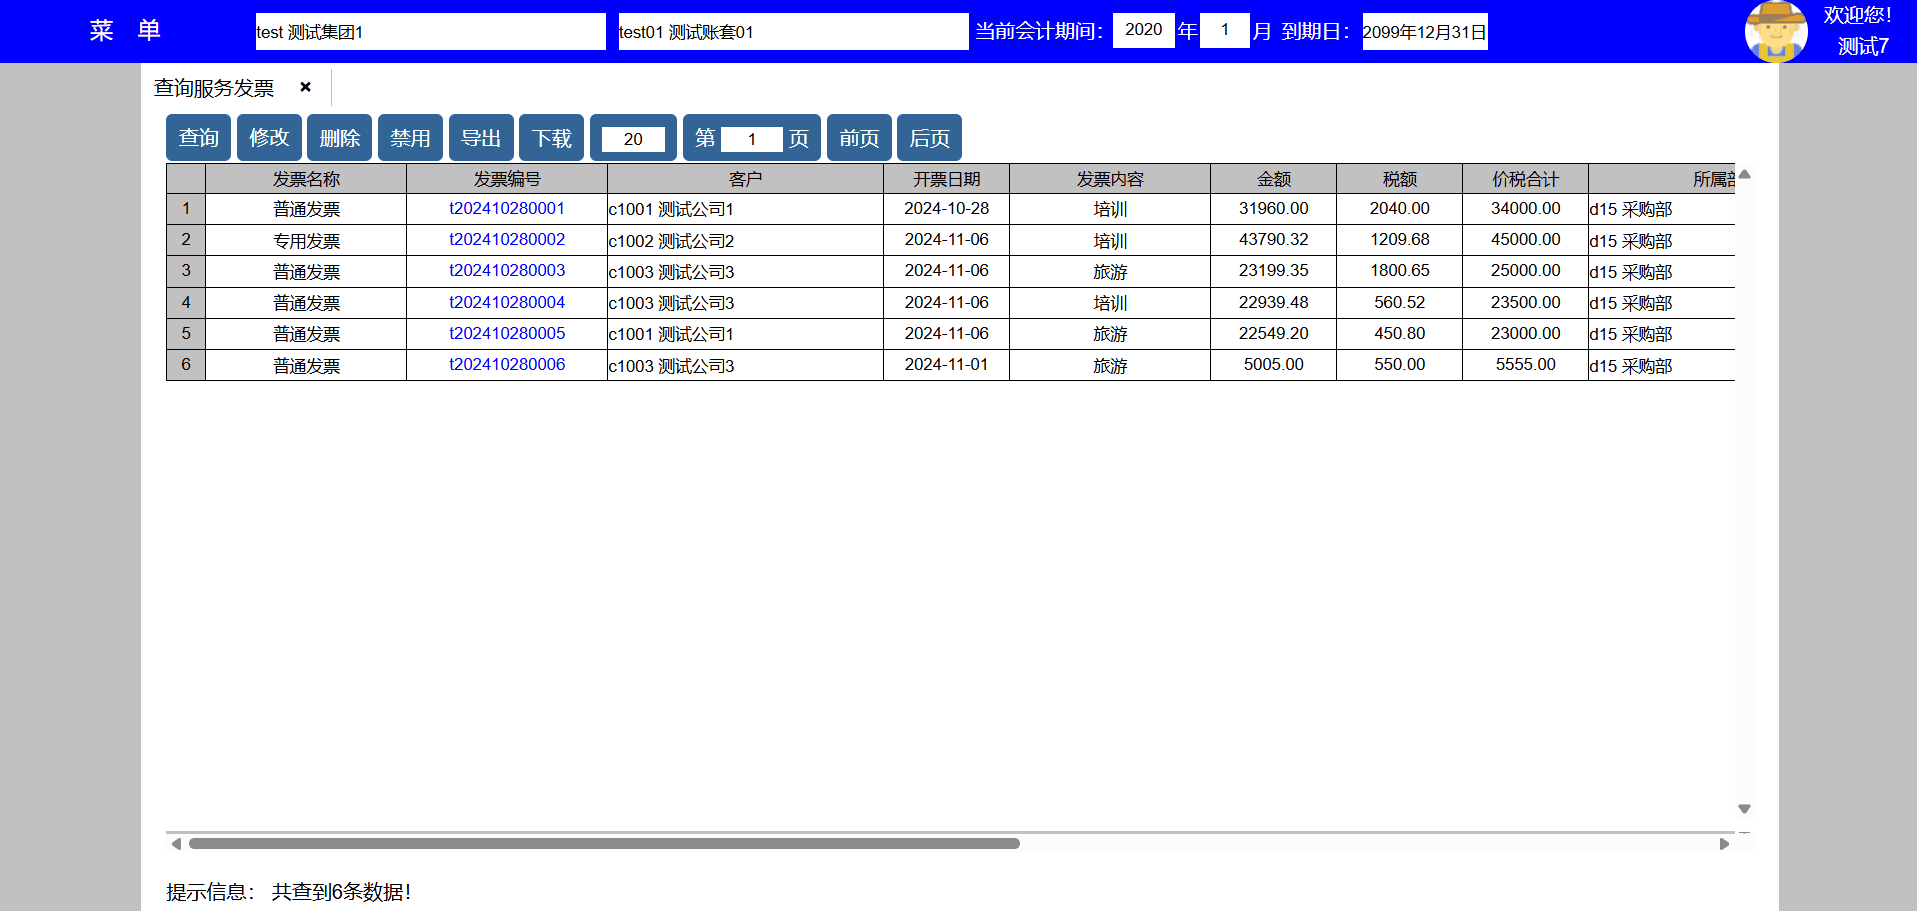The image size is (1917, 911).
Task: Click the user avatar icon
Action: click(x=1775, y=31)
